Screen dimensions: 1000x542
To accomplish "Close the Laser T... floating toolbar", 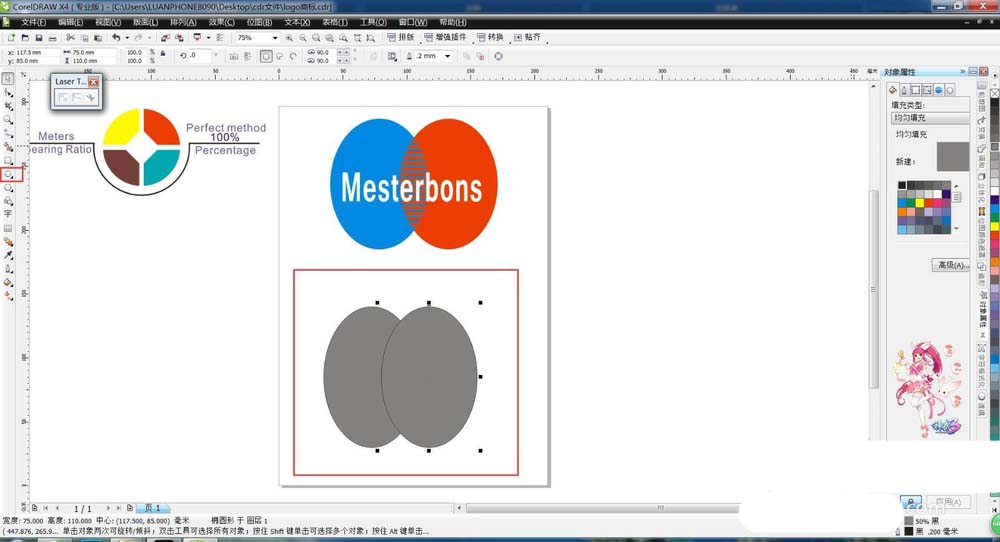I will 94,82.
